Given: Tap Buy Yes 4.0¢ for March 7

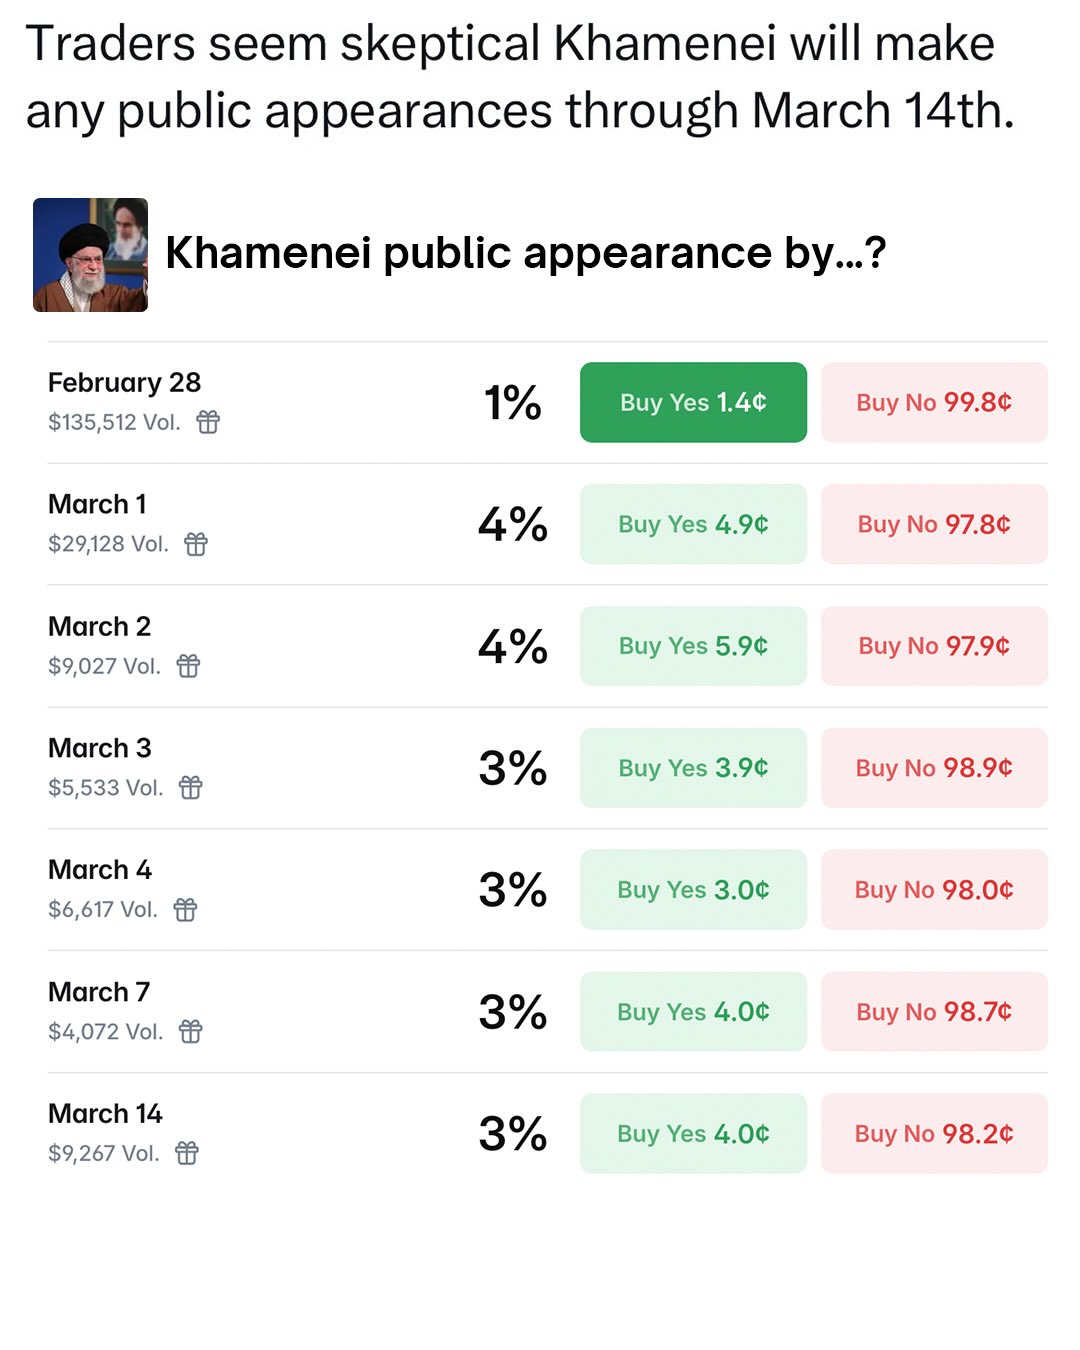Looking at the screenshot, I should (693, 1012).
